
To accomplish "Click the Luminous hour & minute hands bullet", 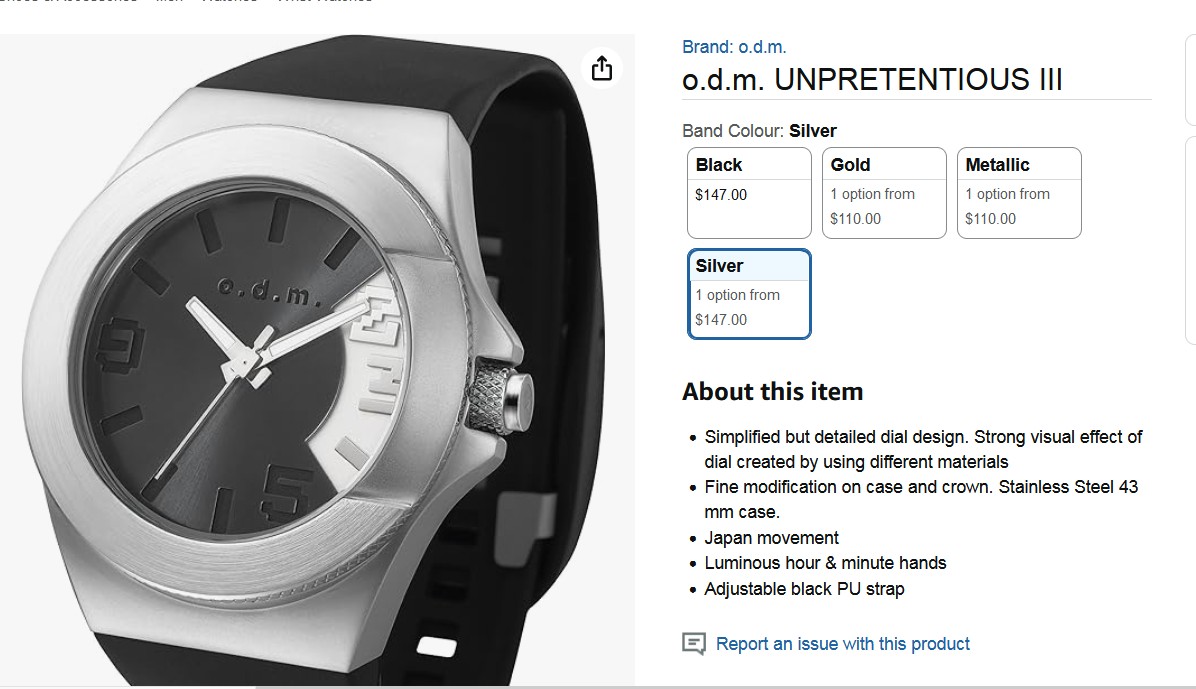I will (x=824, y=563).
